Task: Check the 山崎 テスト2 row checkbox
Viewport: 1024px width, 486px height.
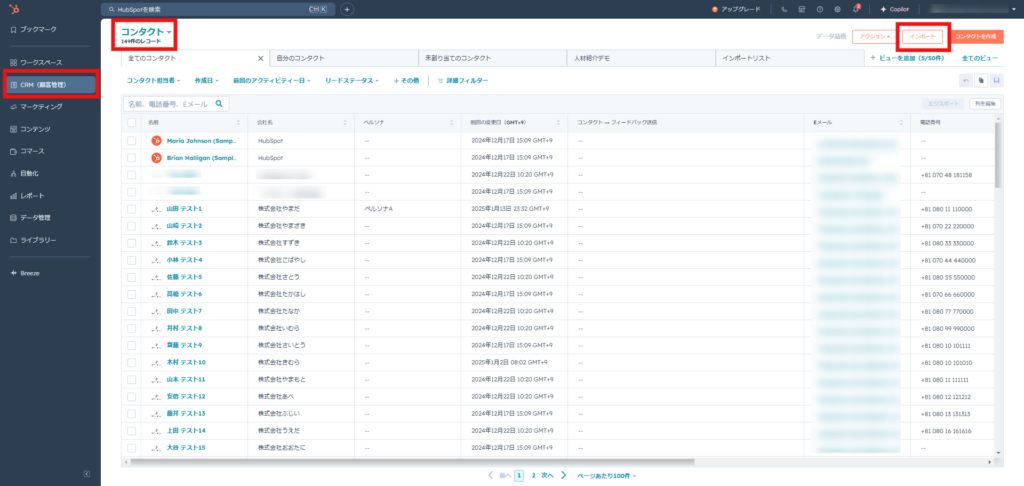Action: point(132,225)
